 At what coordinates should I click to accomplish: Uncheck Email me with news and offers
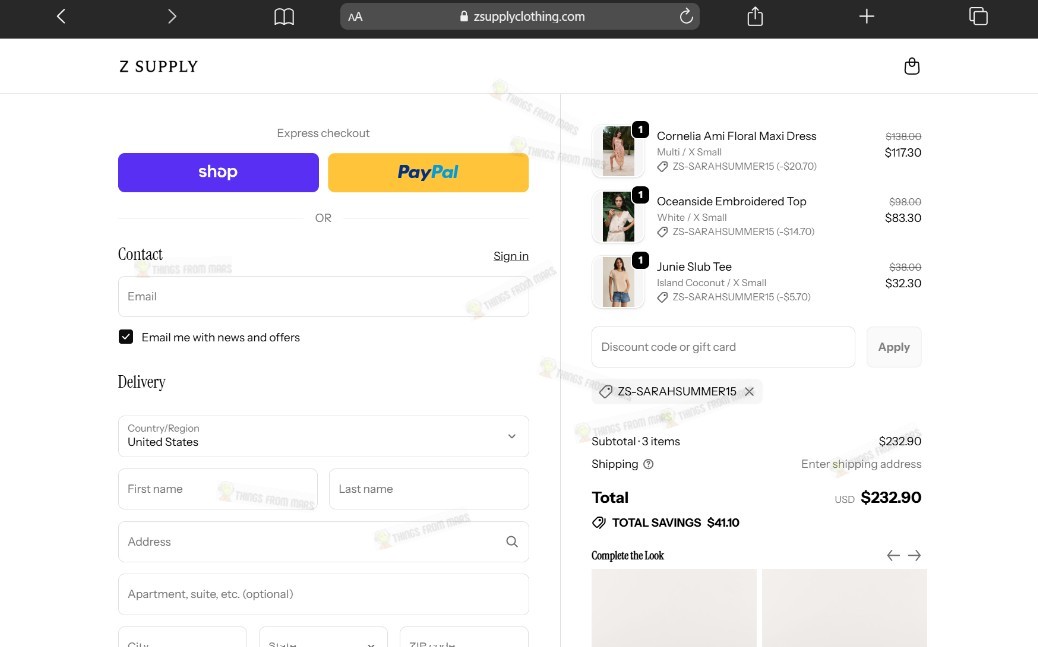coord(126,336)
